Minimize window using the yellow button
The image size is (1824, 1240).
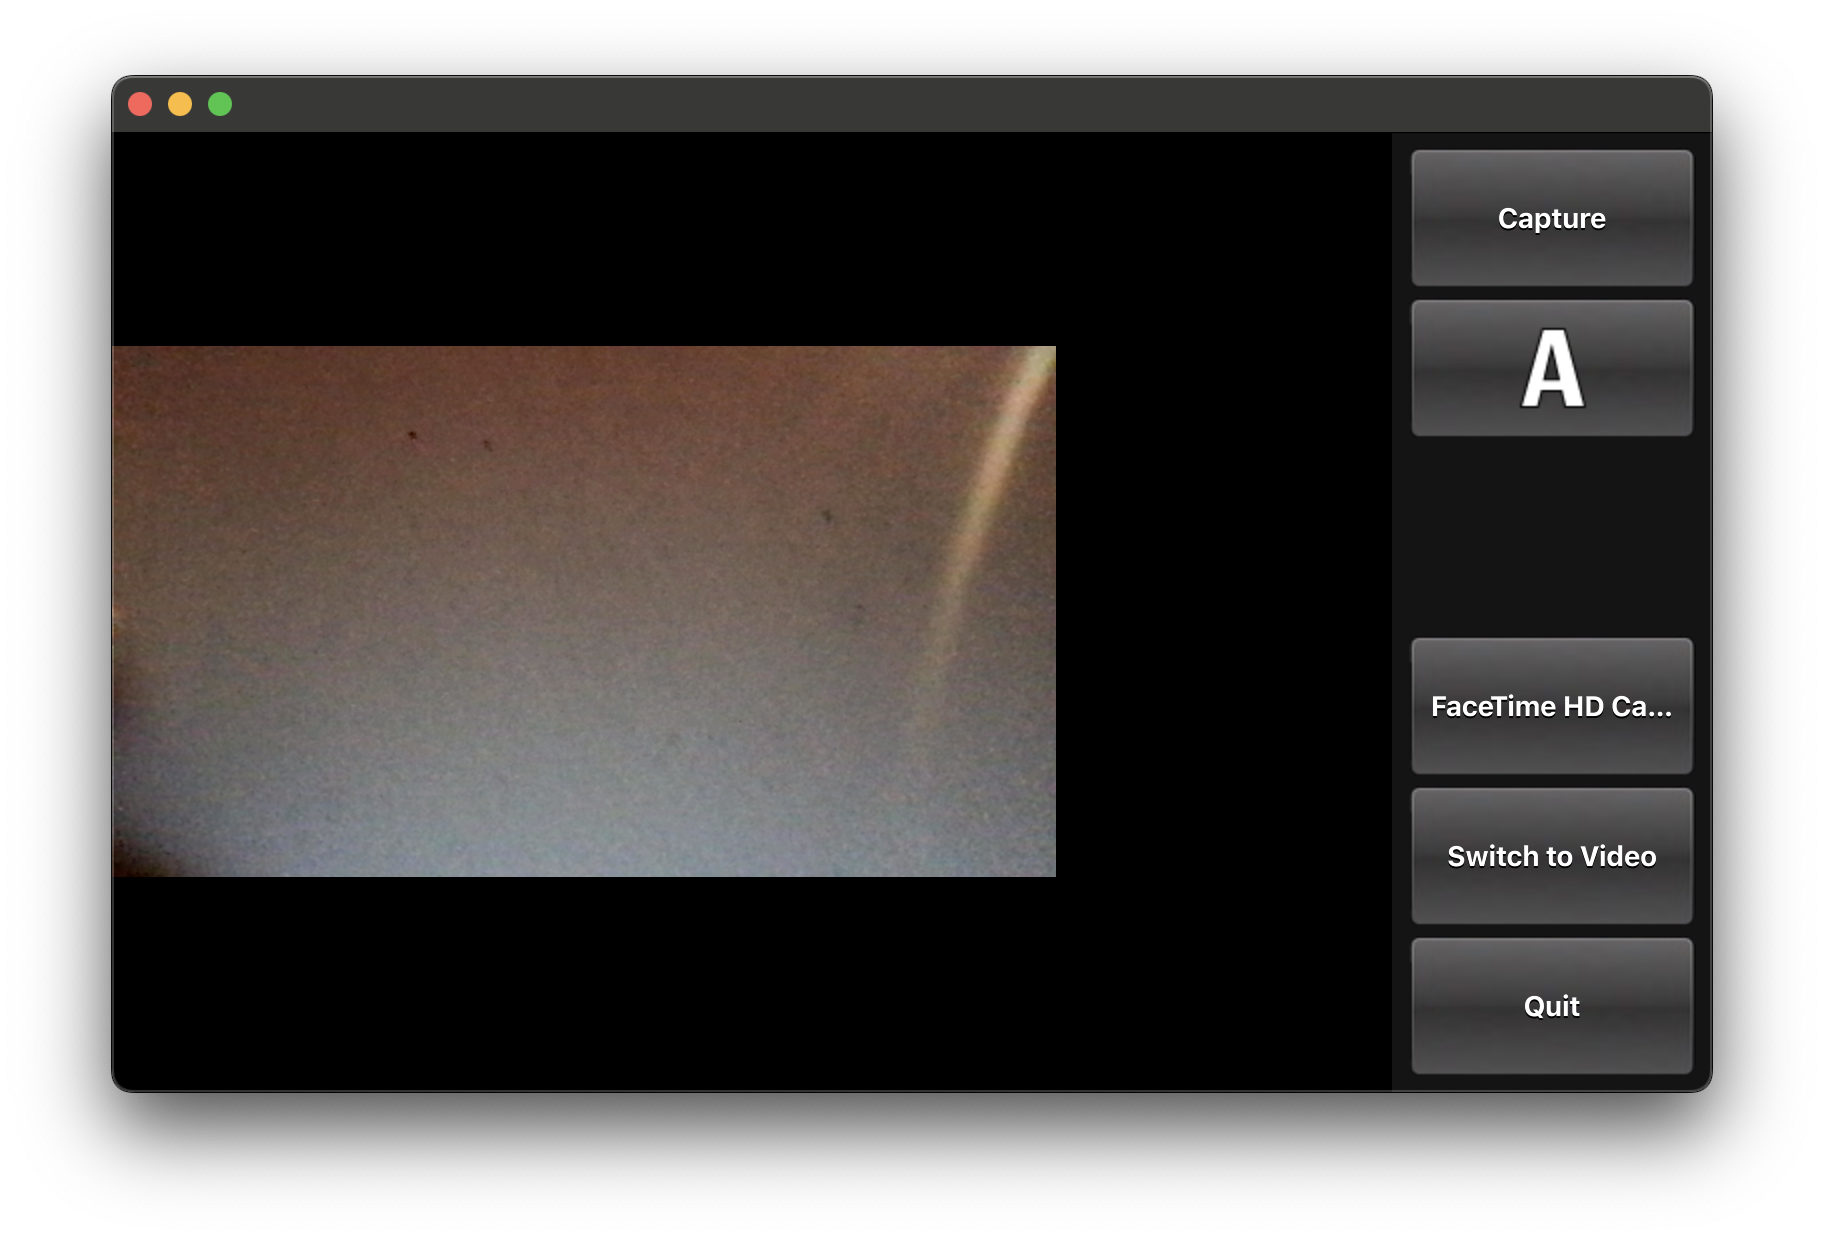click(x=180, y=104)
